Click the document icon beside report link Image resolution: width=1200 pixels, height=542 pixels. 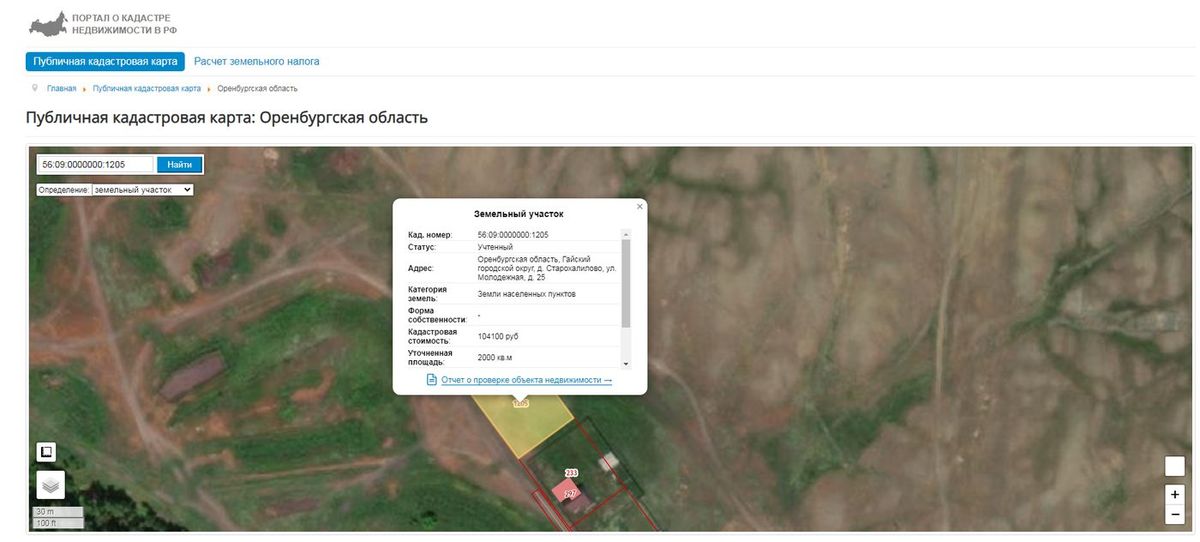[432, 380]
